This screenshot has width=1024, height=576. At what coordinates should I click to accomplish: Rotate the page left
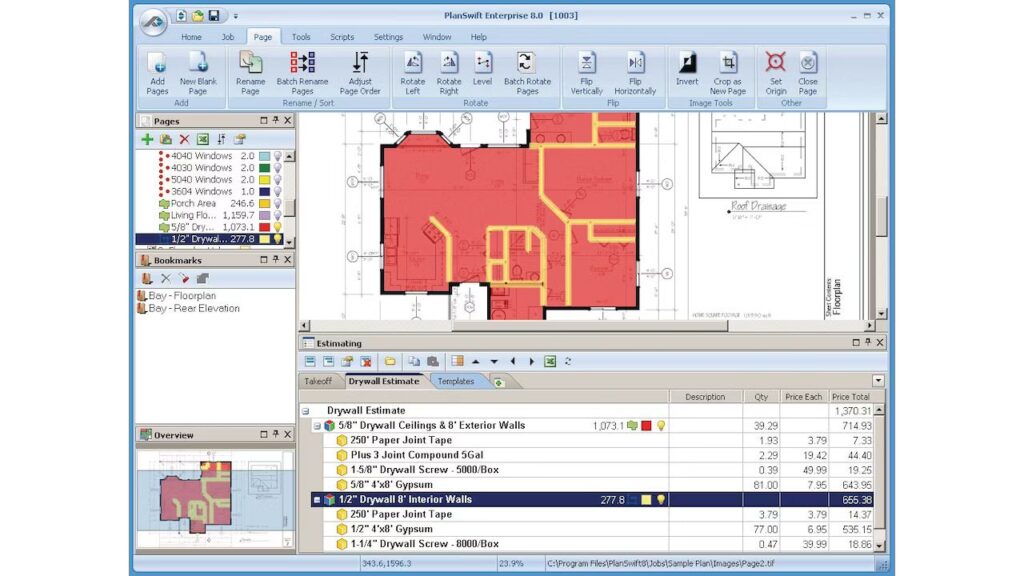tap(413, 72)
